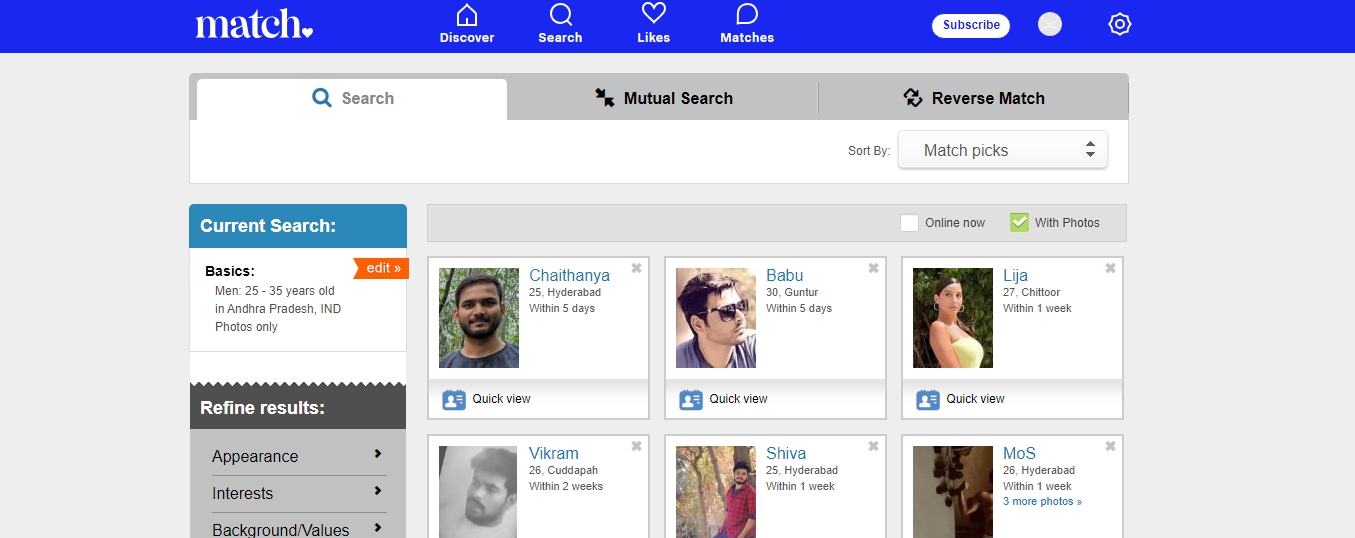1355x538 pixels.
Task: Switch to the Reverse Match tab
Action: 973,98
